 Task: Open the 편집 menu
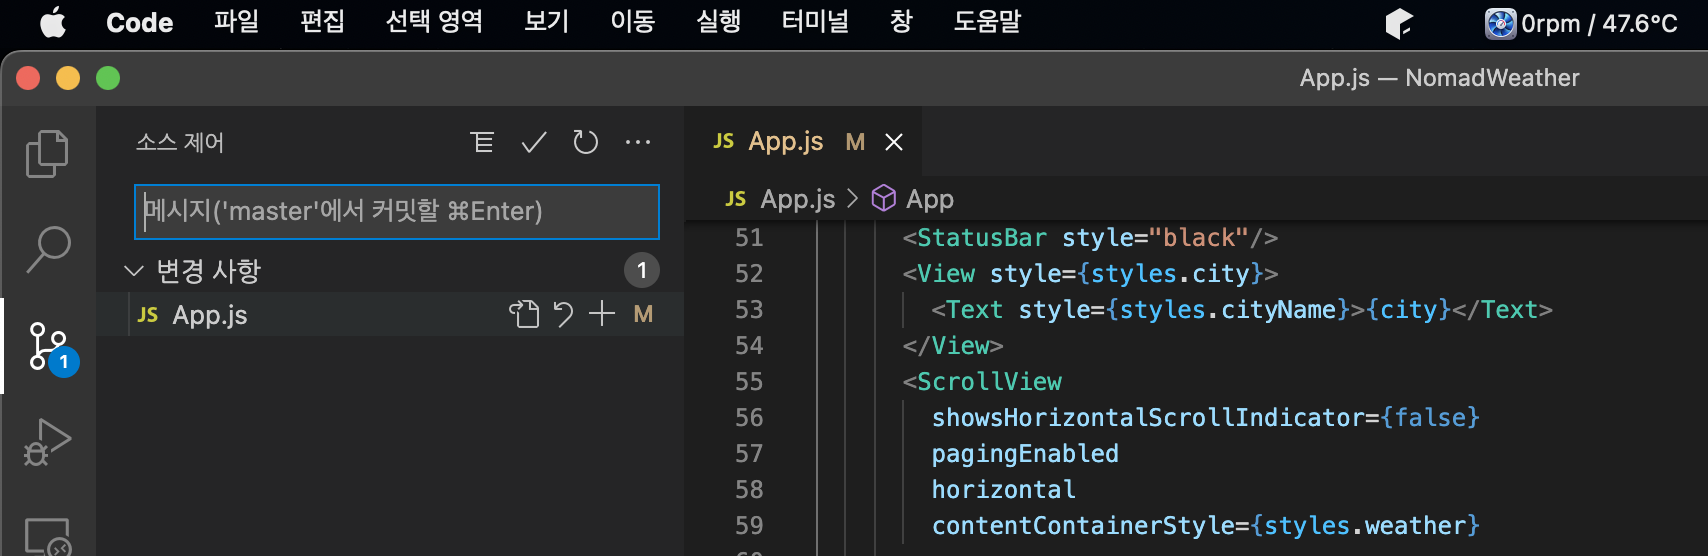pyautogui.click(x=323, y=21)
